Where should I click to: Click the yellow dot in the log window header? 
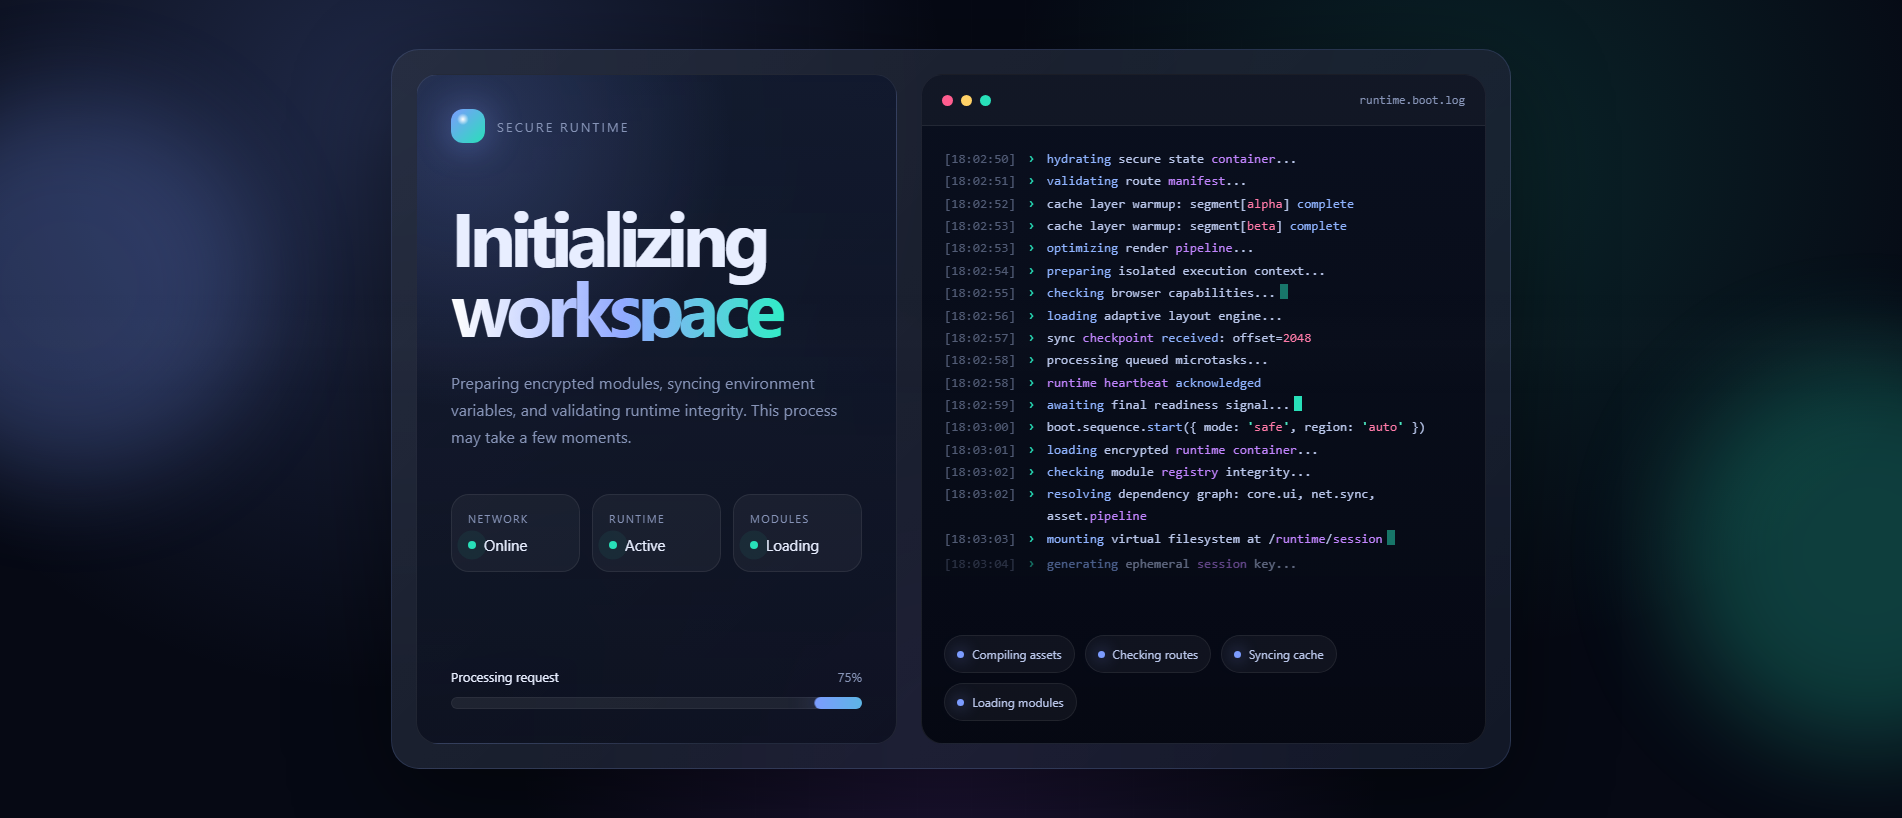[966, 100]
